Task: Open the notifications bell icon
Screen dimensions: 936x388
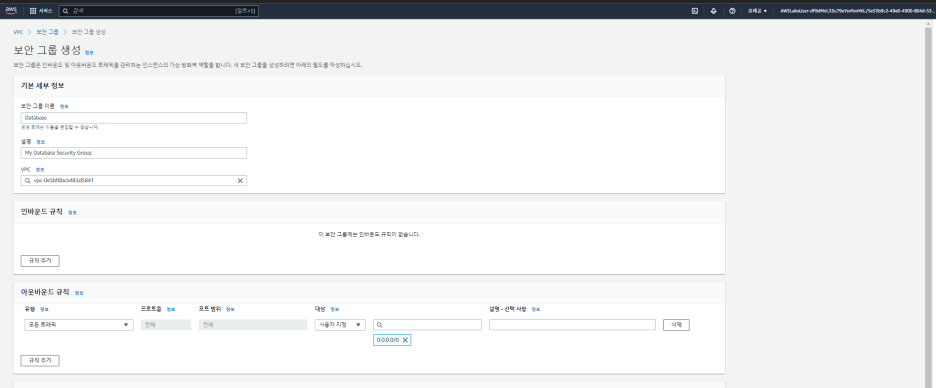Action: point(713,11)
